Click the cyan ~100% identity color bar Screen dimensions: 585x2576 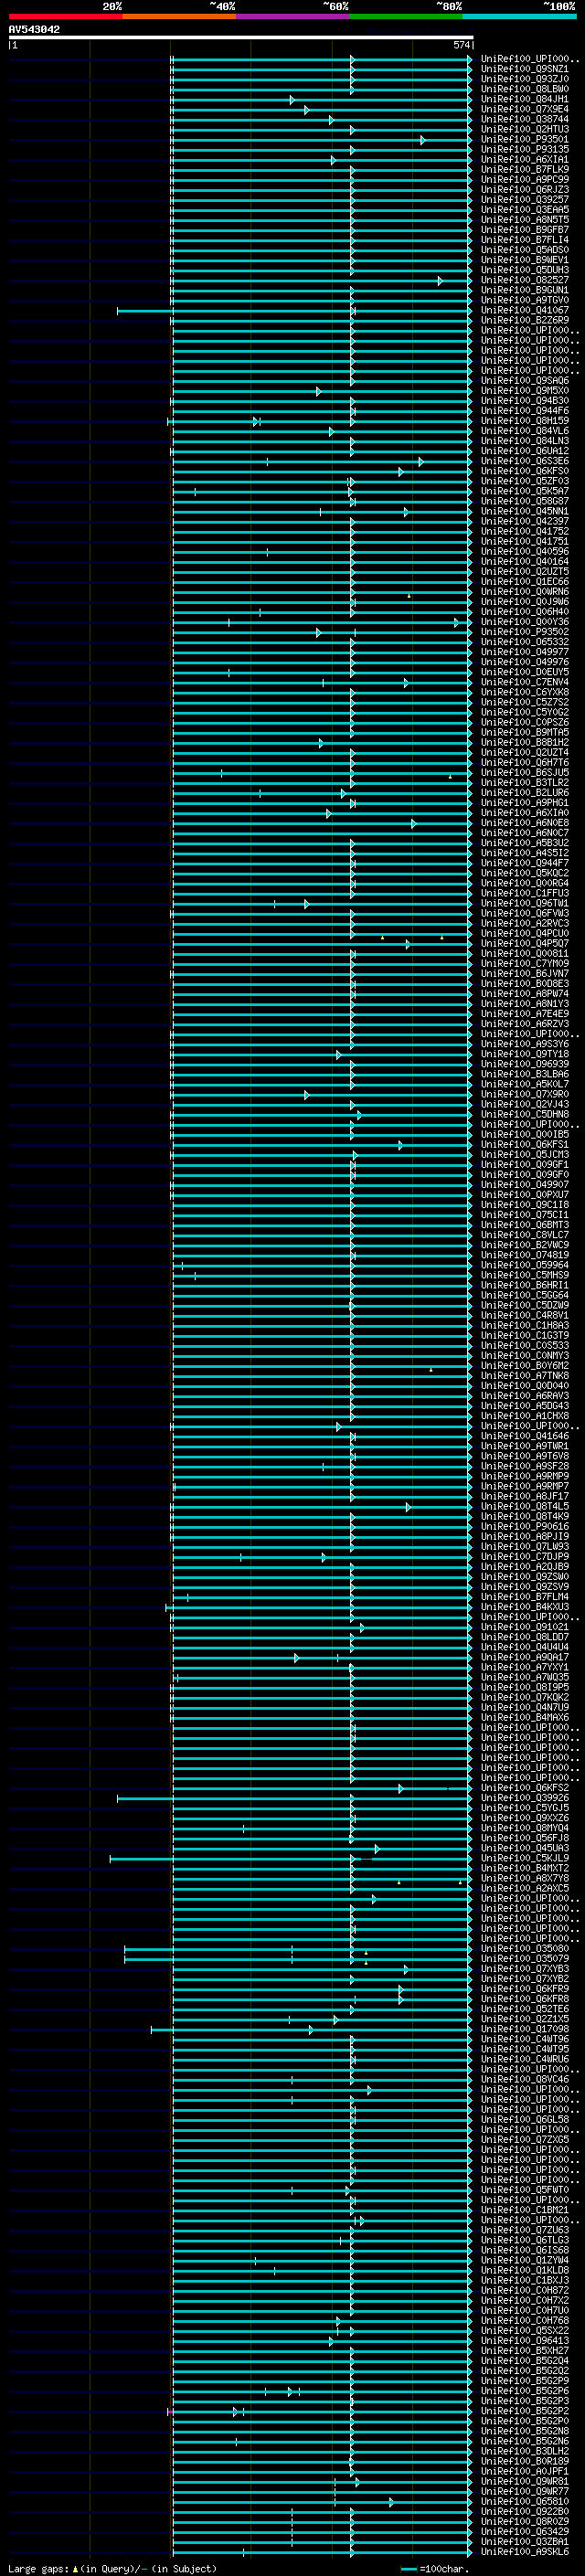[x=519, y=16]
